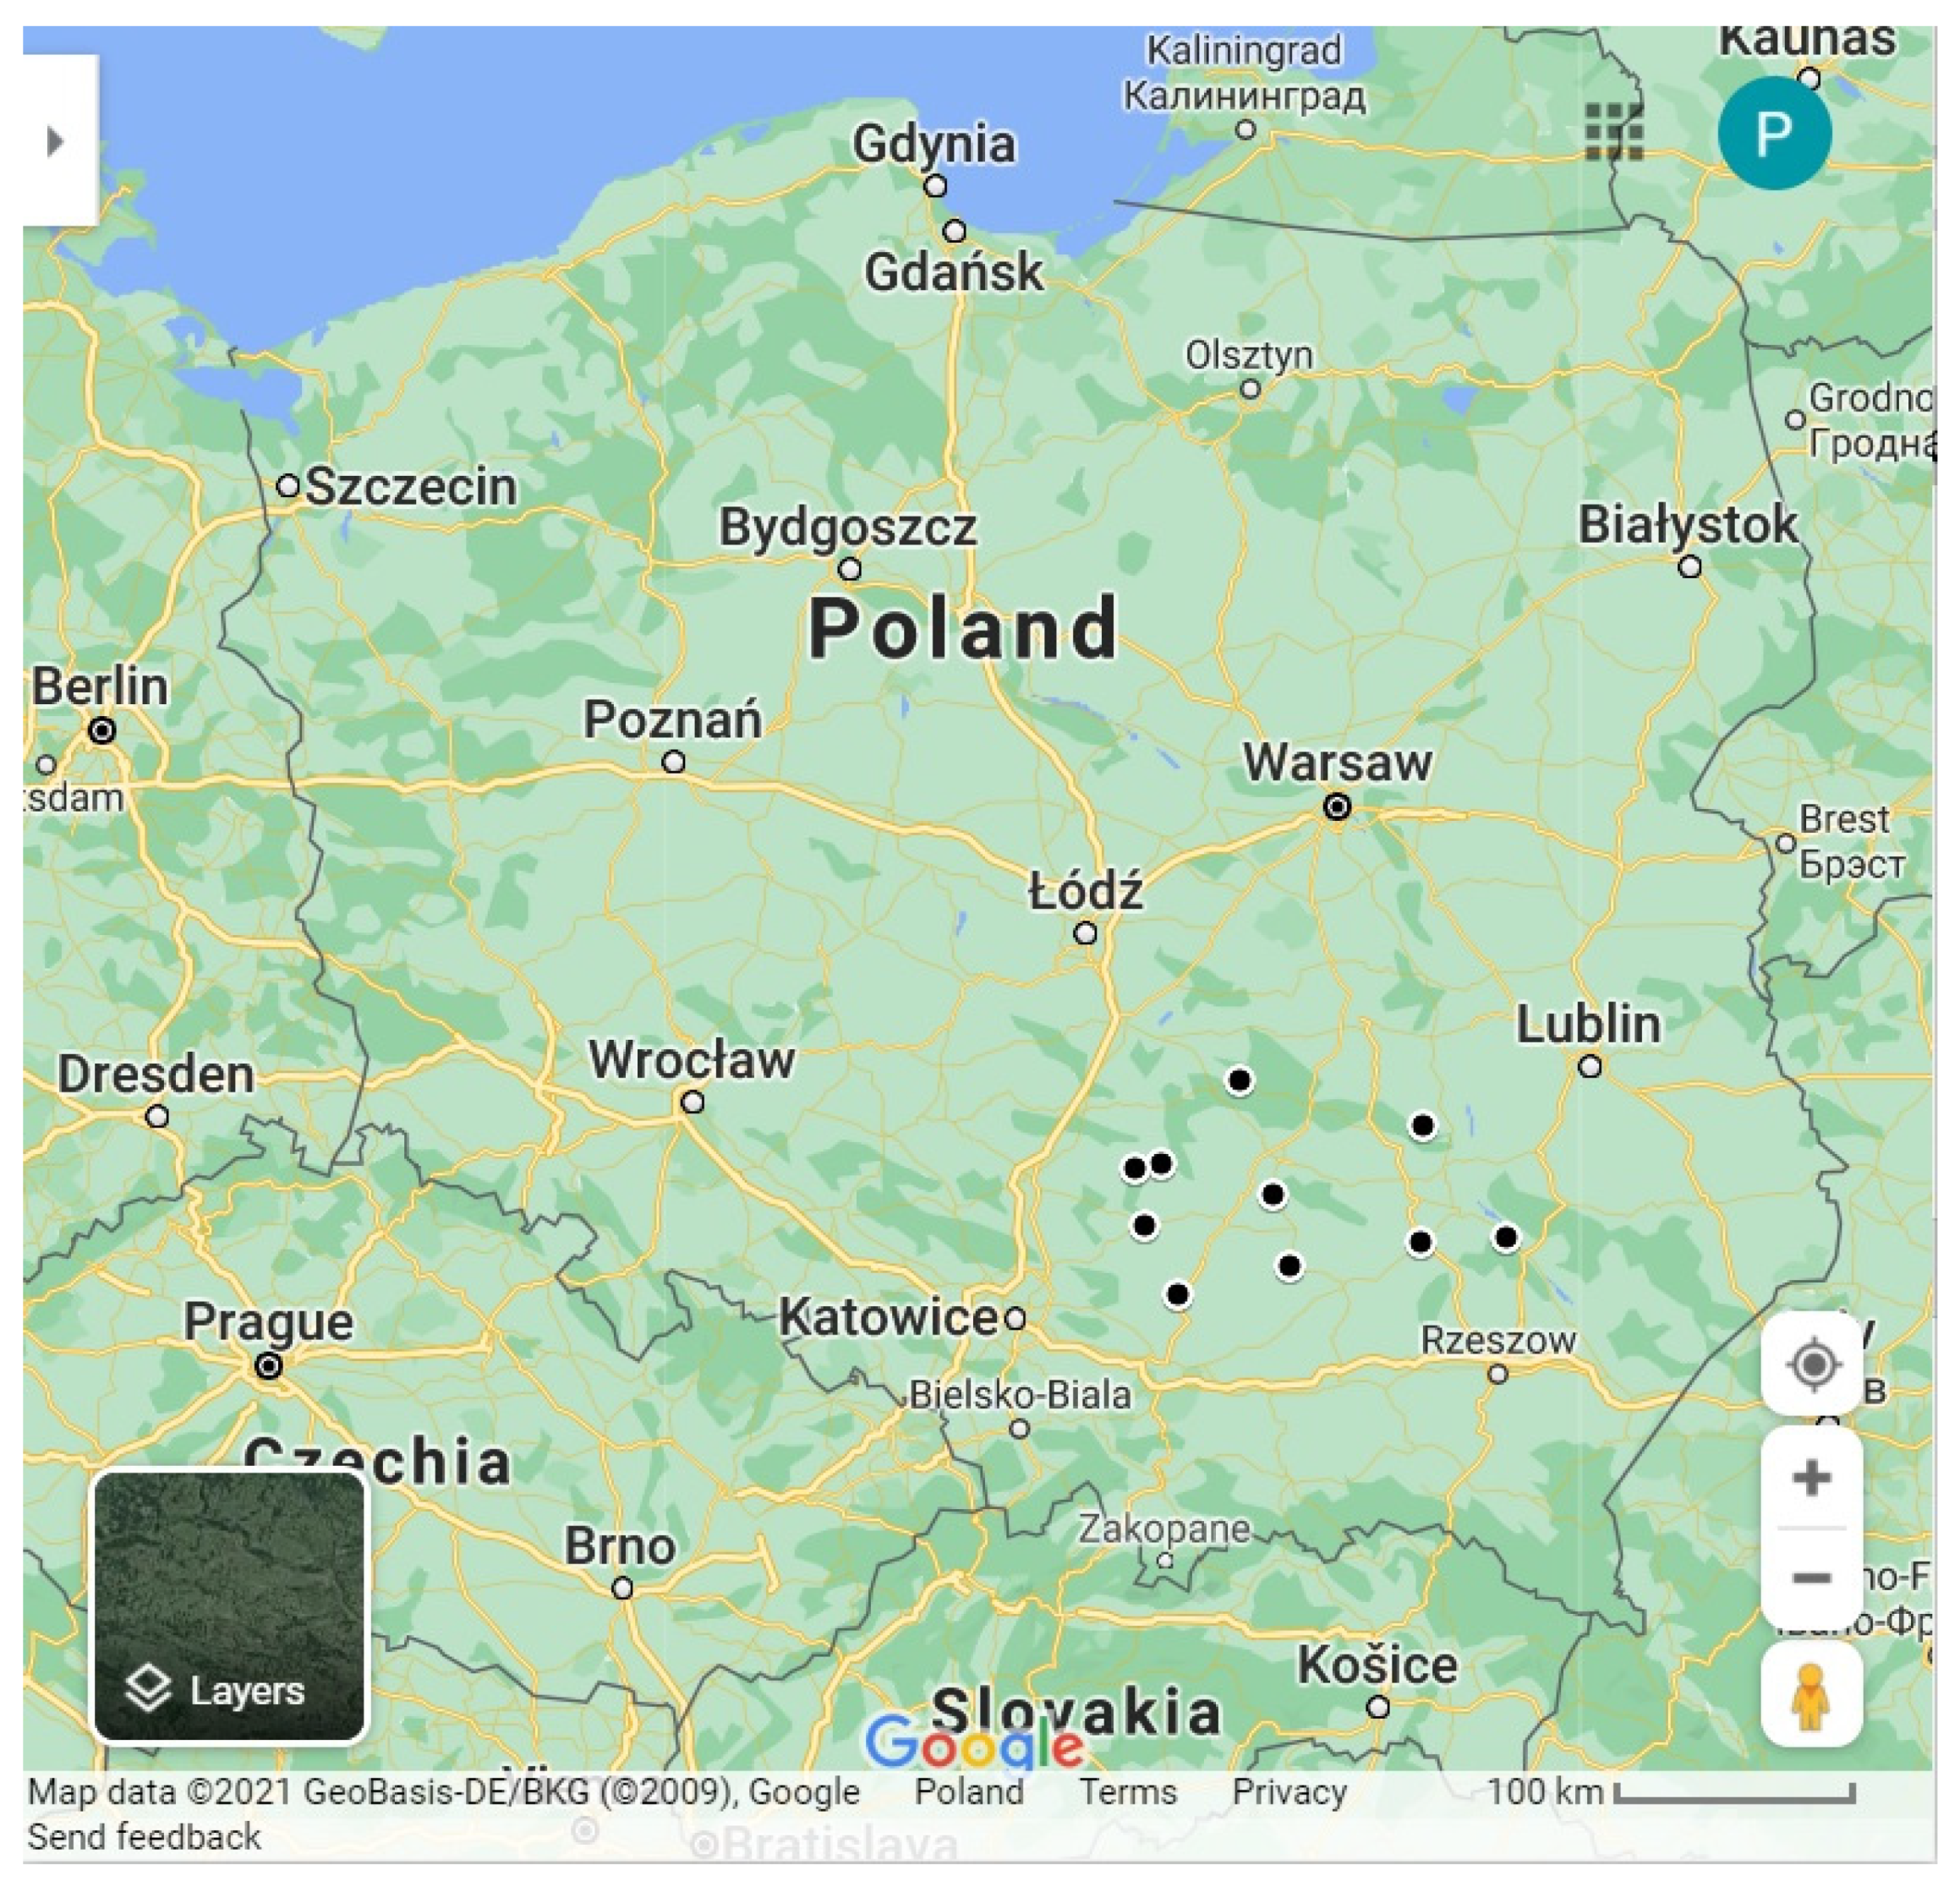Click the Send feedback link
This screenshot has height=1892, width=1960.
(144, 1837)
